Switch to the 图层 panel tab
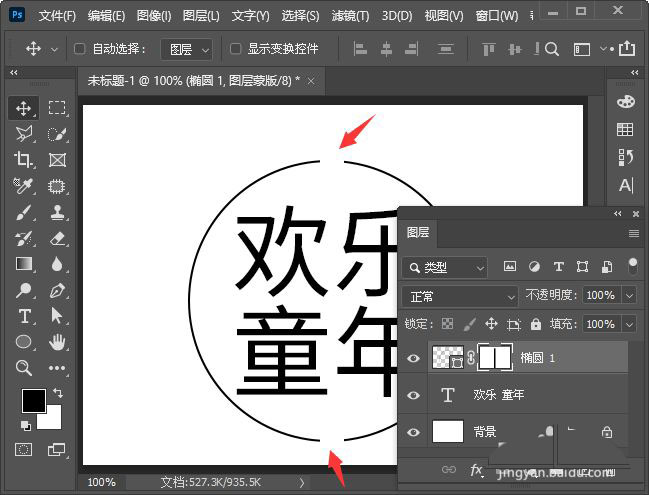The height and width of the screenshot is (495, 649). [x=418, y=233]
